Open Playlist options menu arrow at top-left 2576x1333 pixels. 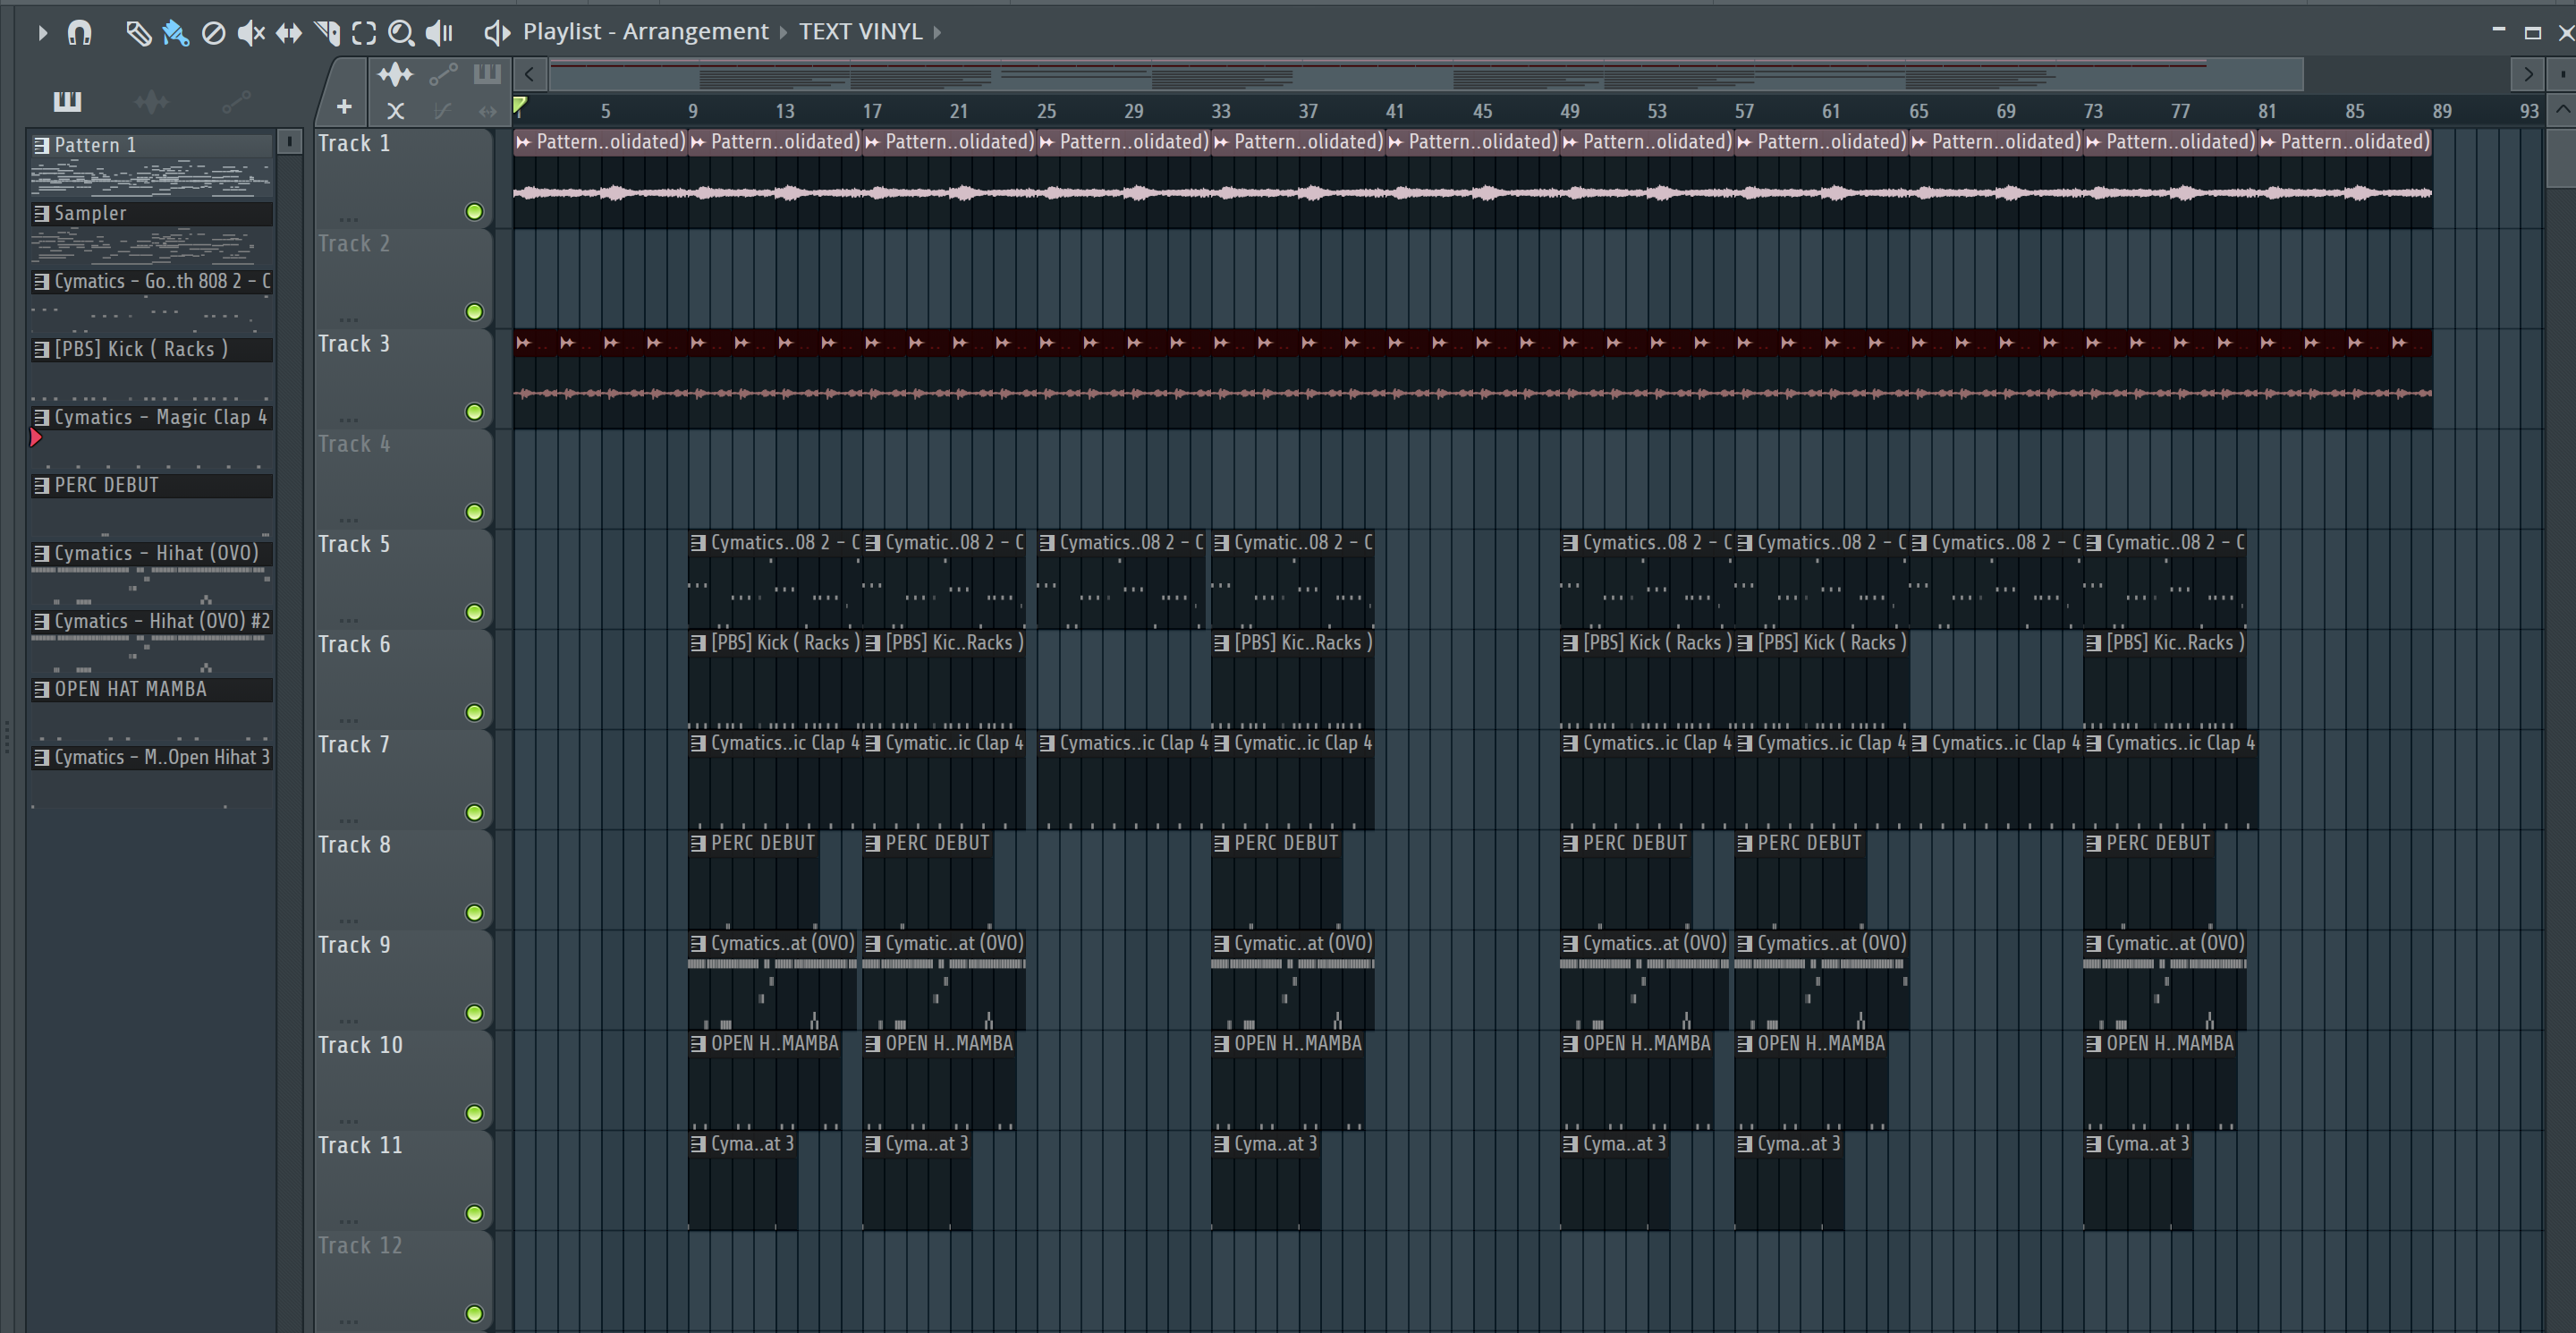[x=42, y=33]
